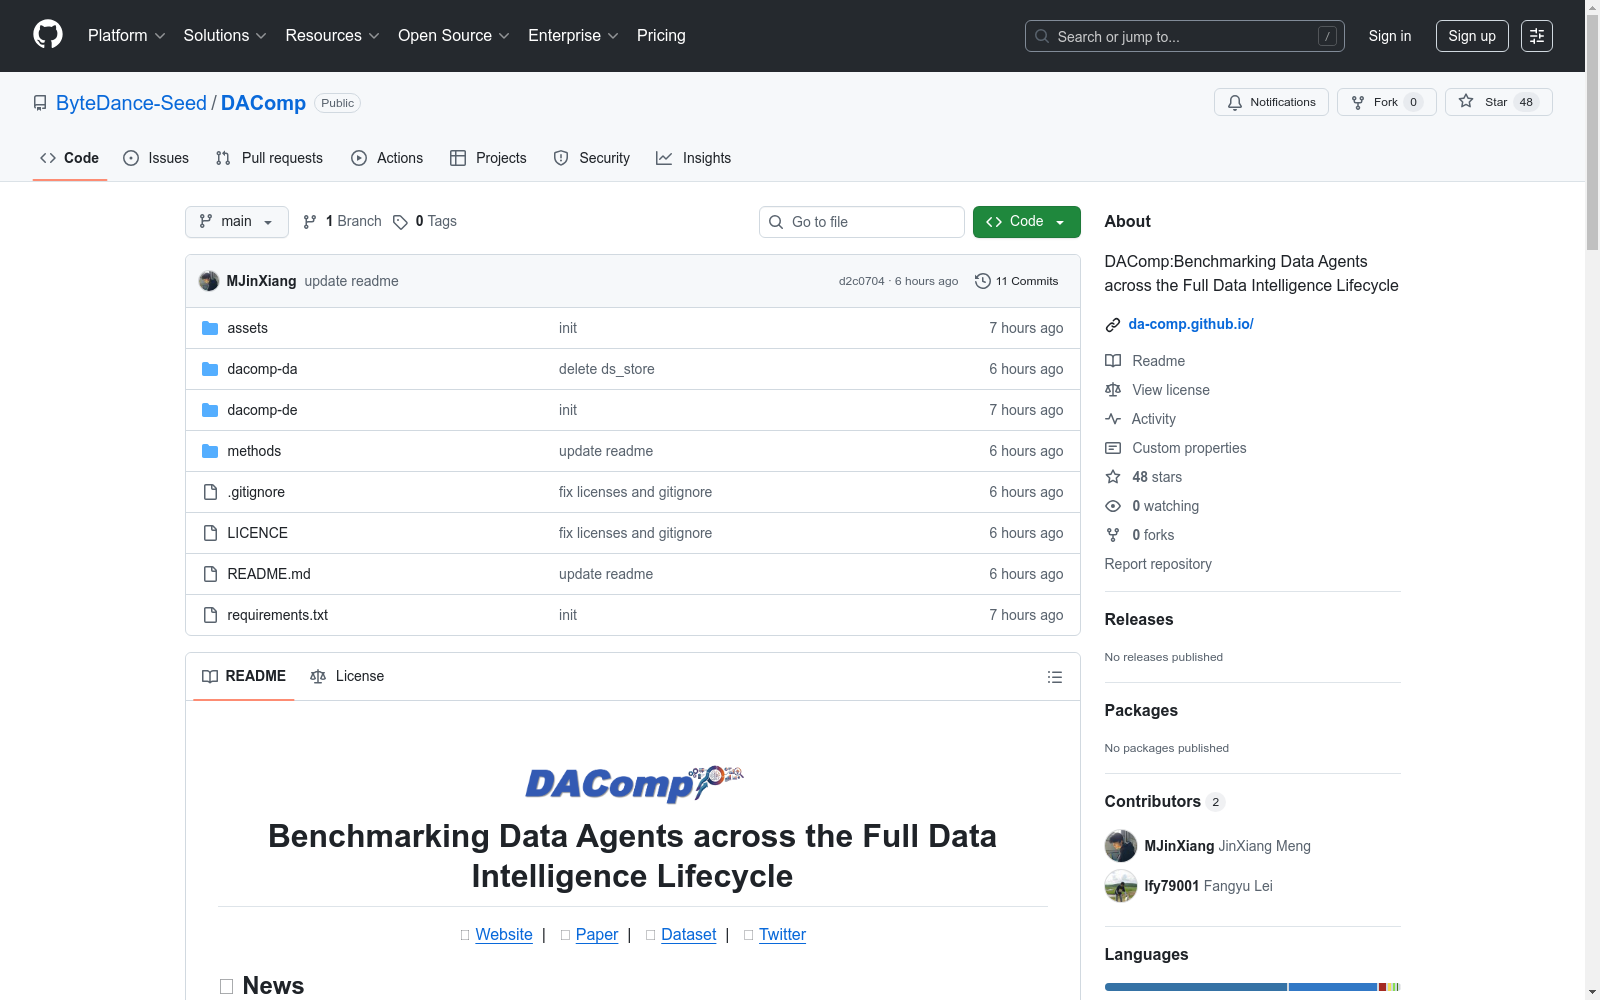The image size is (1600, 1000).
Task: Open the Dataset link in README
Action: 689,934
